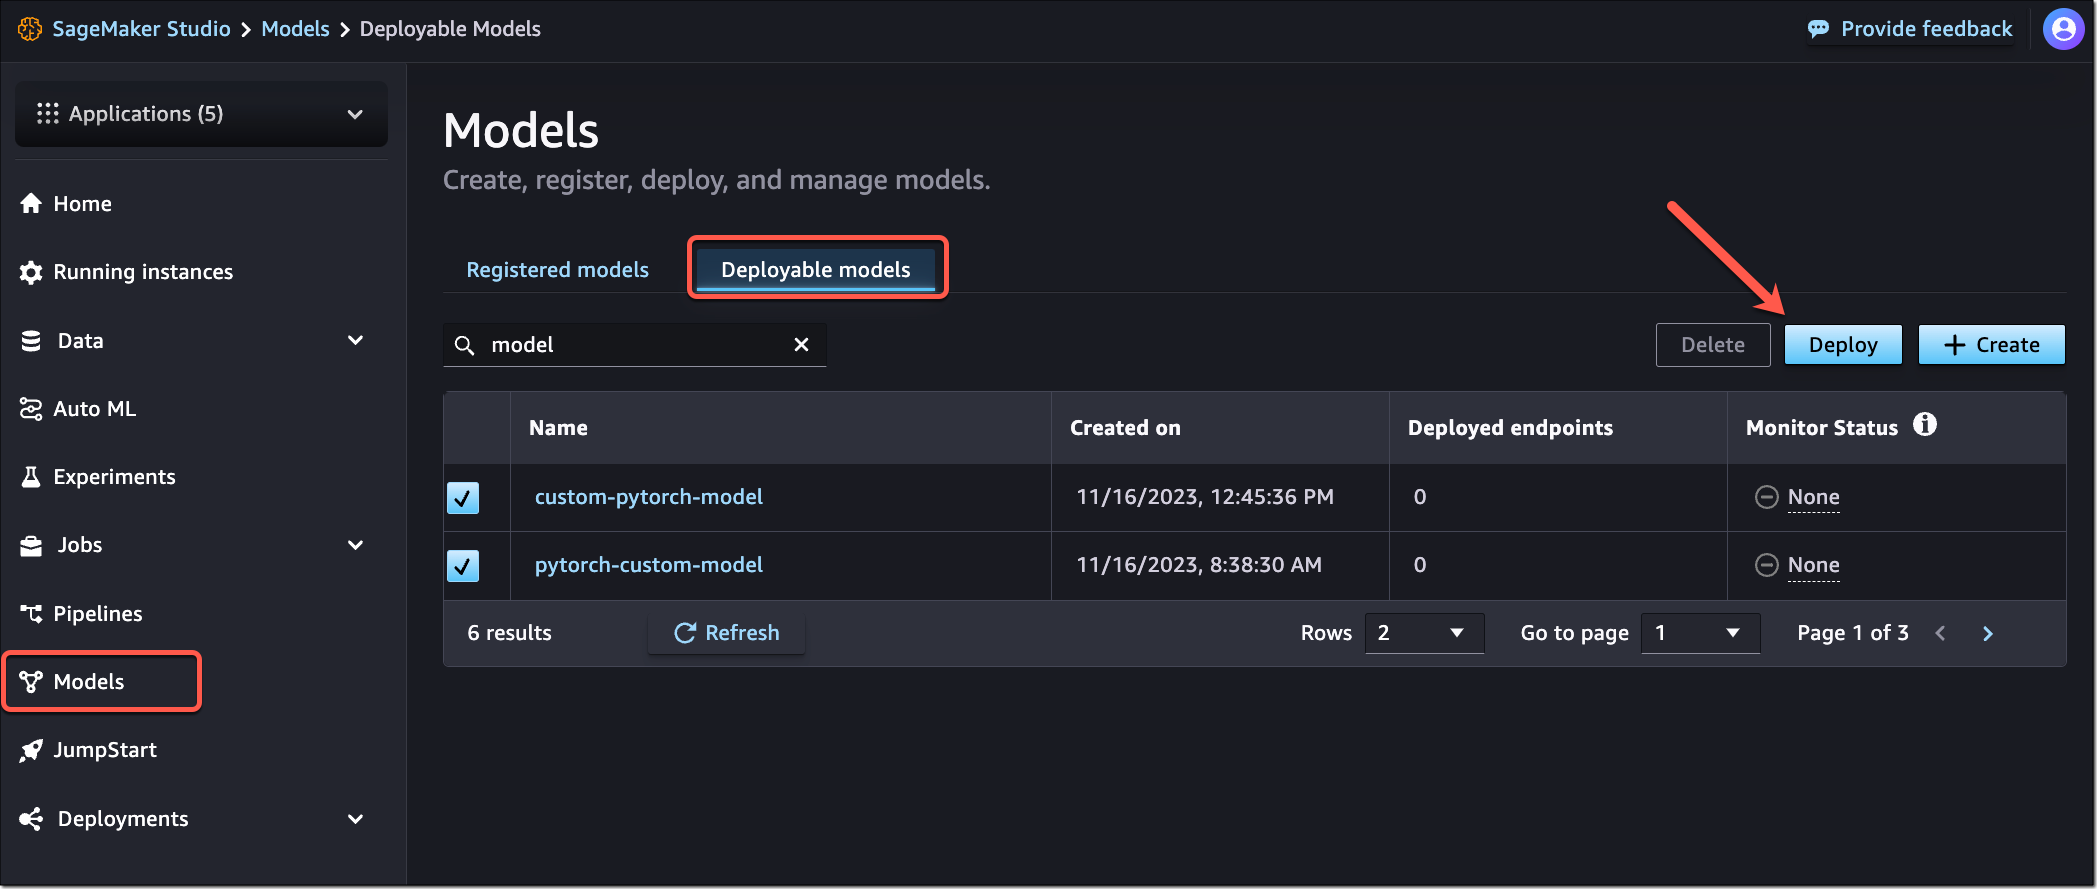Click the Delete button
The width and height of the screenshot is (2097, 889).
point(1713,345)
